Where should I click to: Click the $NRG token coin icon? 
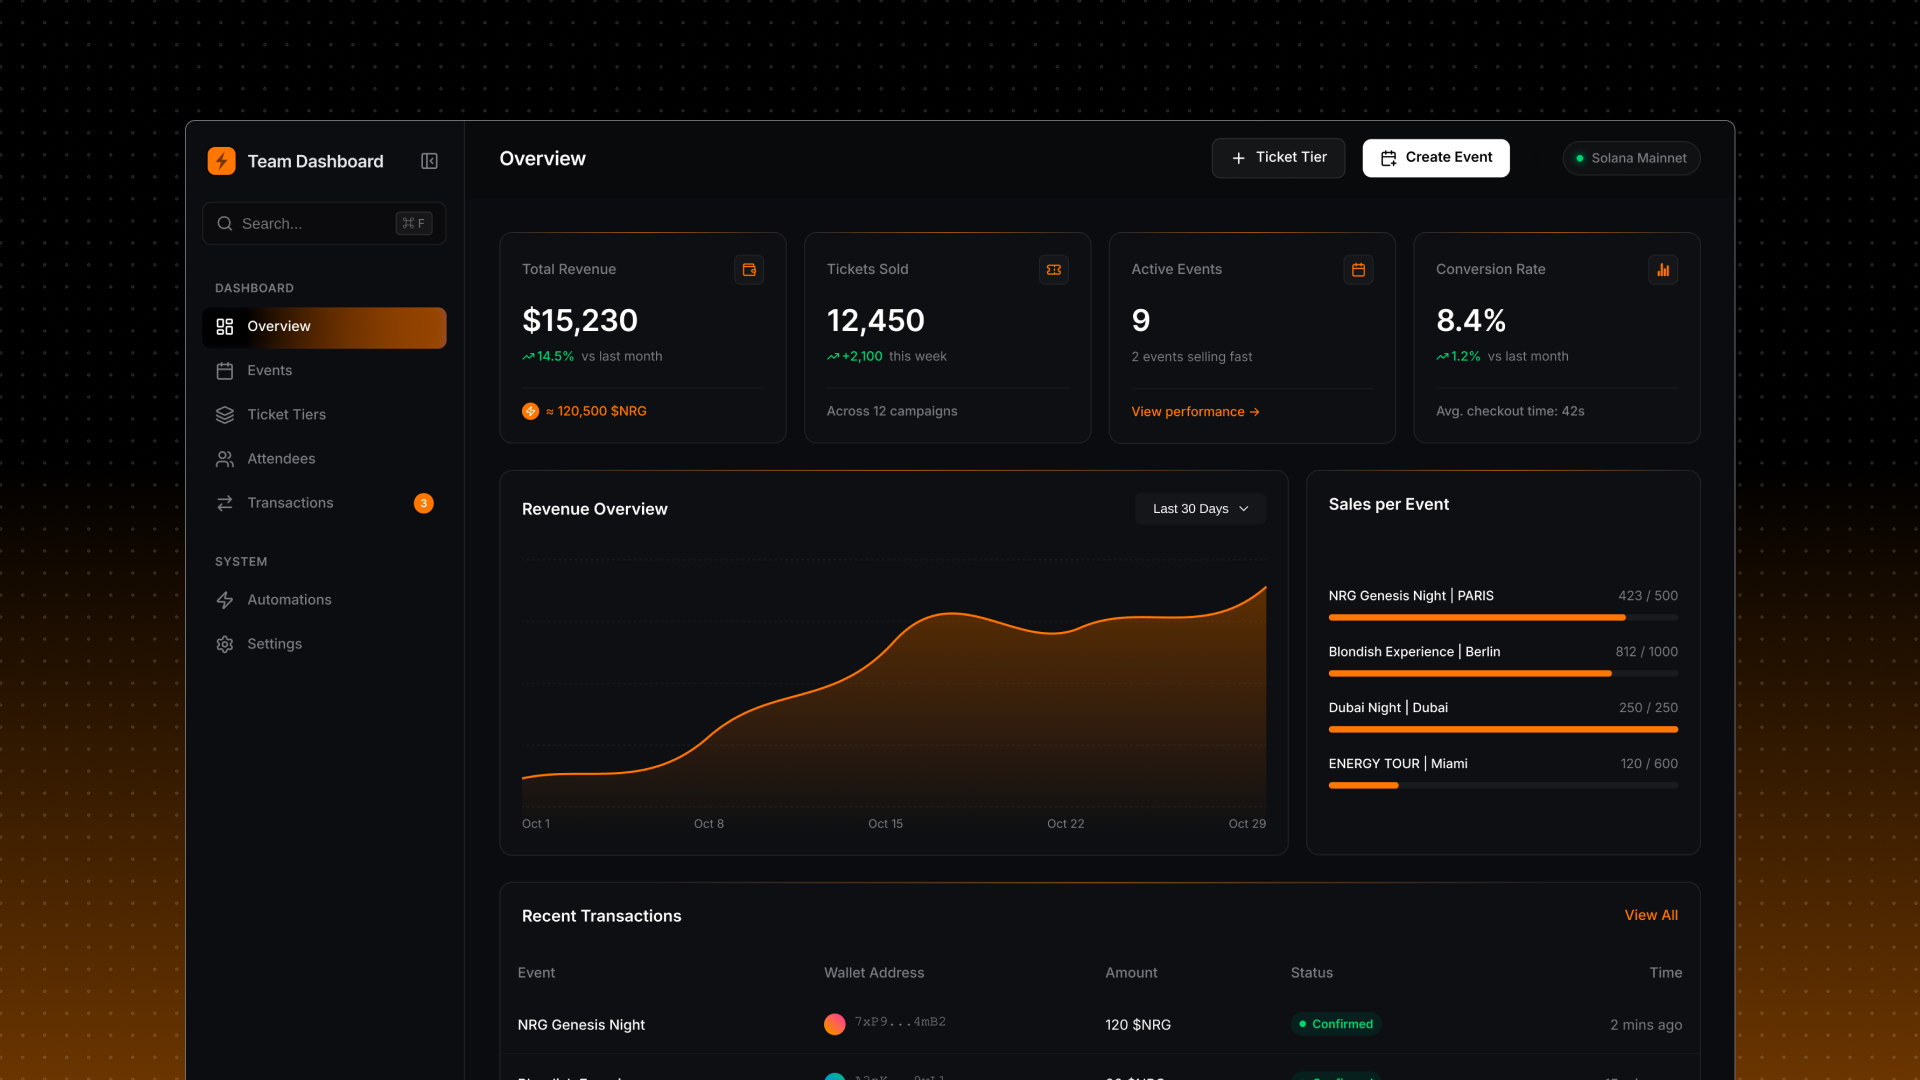530,411
